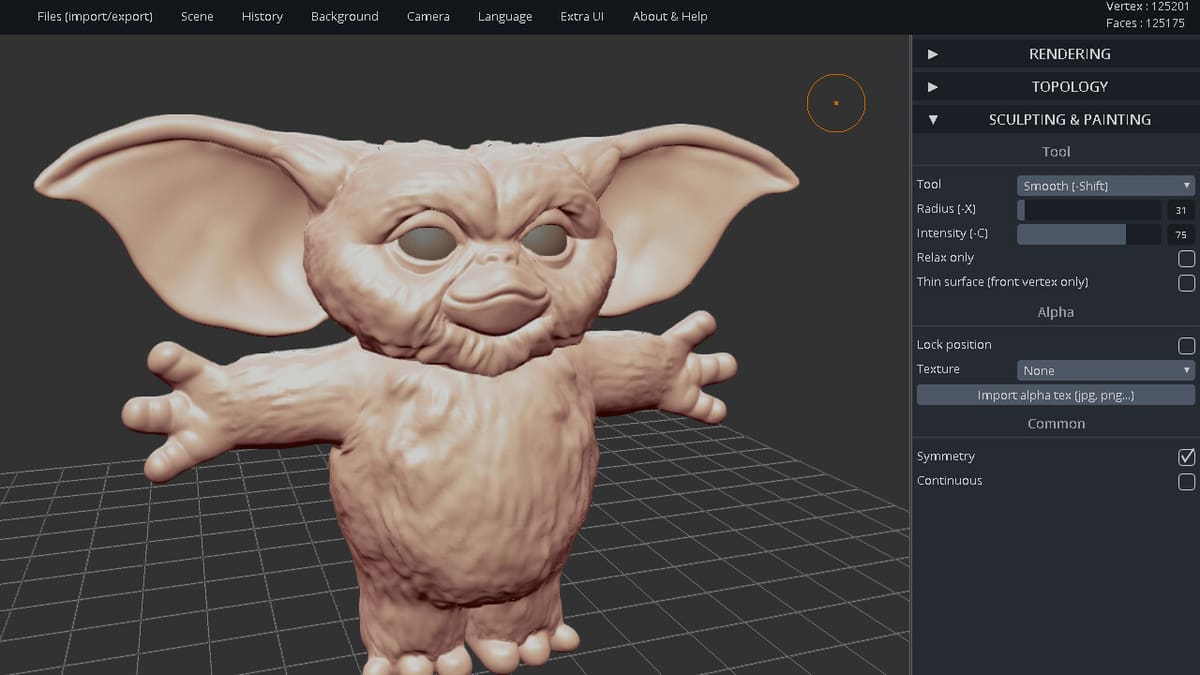Viewport: 1200px width, 675px height.
Task: Adjust the Radius slider
Action: tap(1089, 210)
